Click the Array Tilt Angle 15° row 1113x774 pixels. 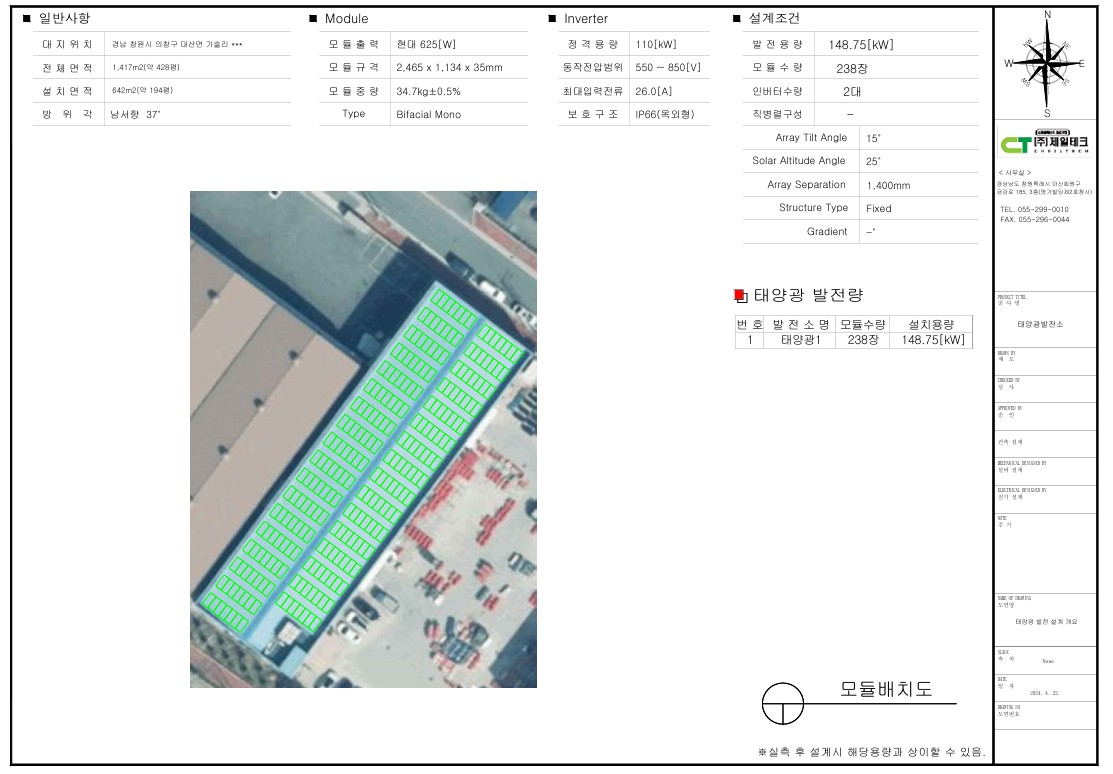860,138
